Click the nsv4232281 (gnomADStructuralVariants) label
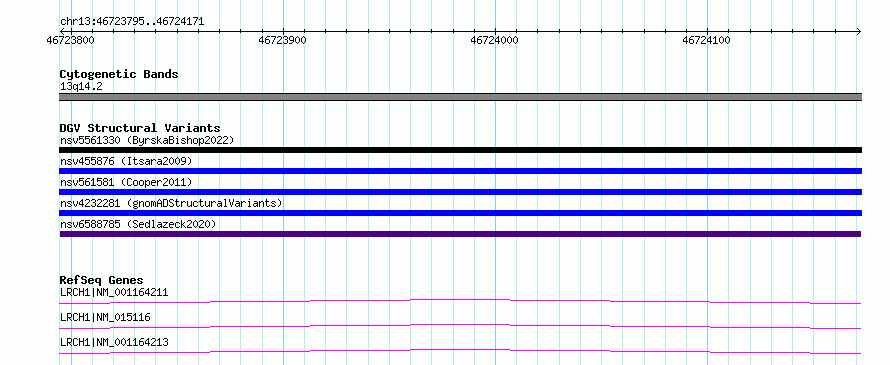The height and width of the screenshot is (365, 890). click(171, 203)
